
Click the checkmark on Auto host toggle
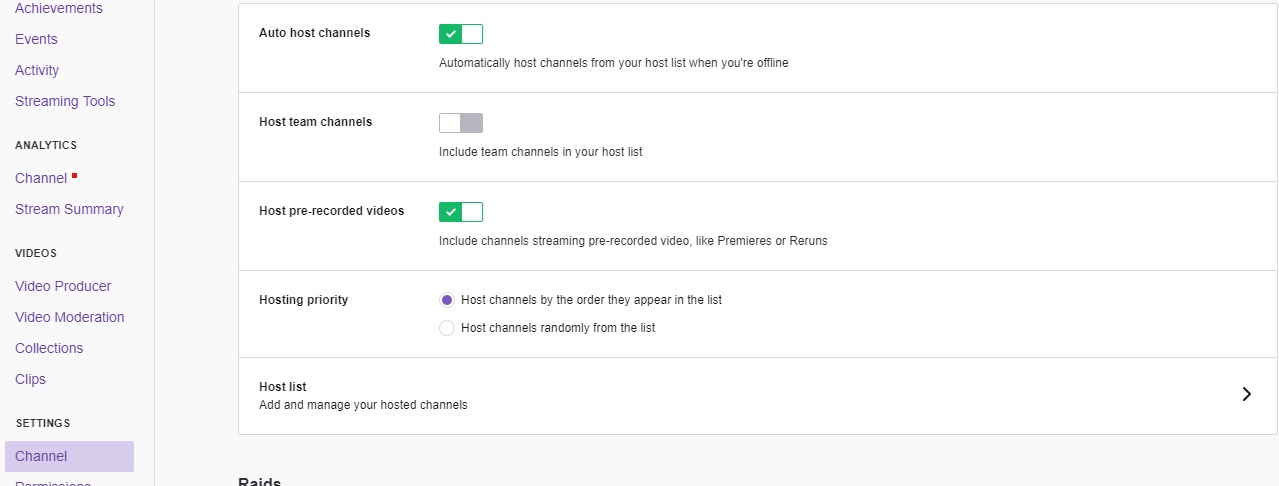pyautogui.click(x=451, y=34)
